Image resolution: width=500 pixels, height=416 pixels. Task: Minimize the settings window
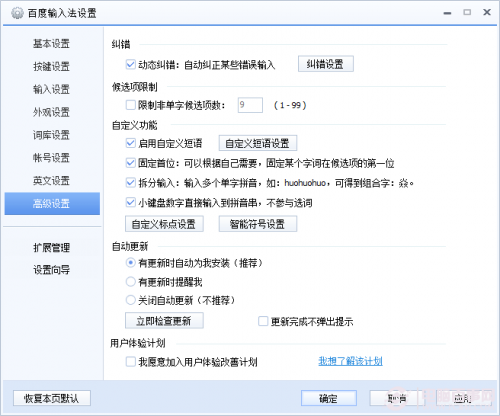[447, 13]
